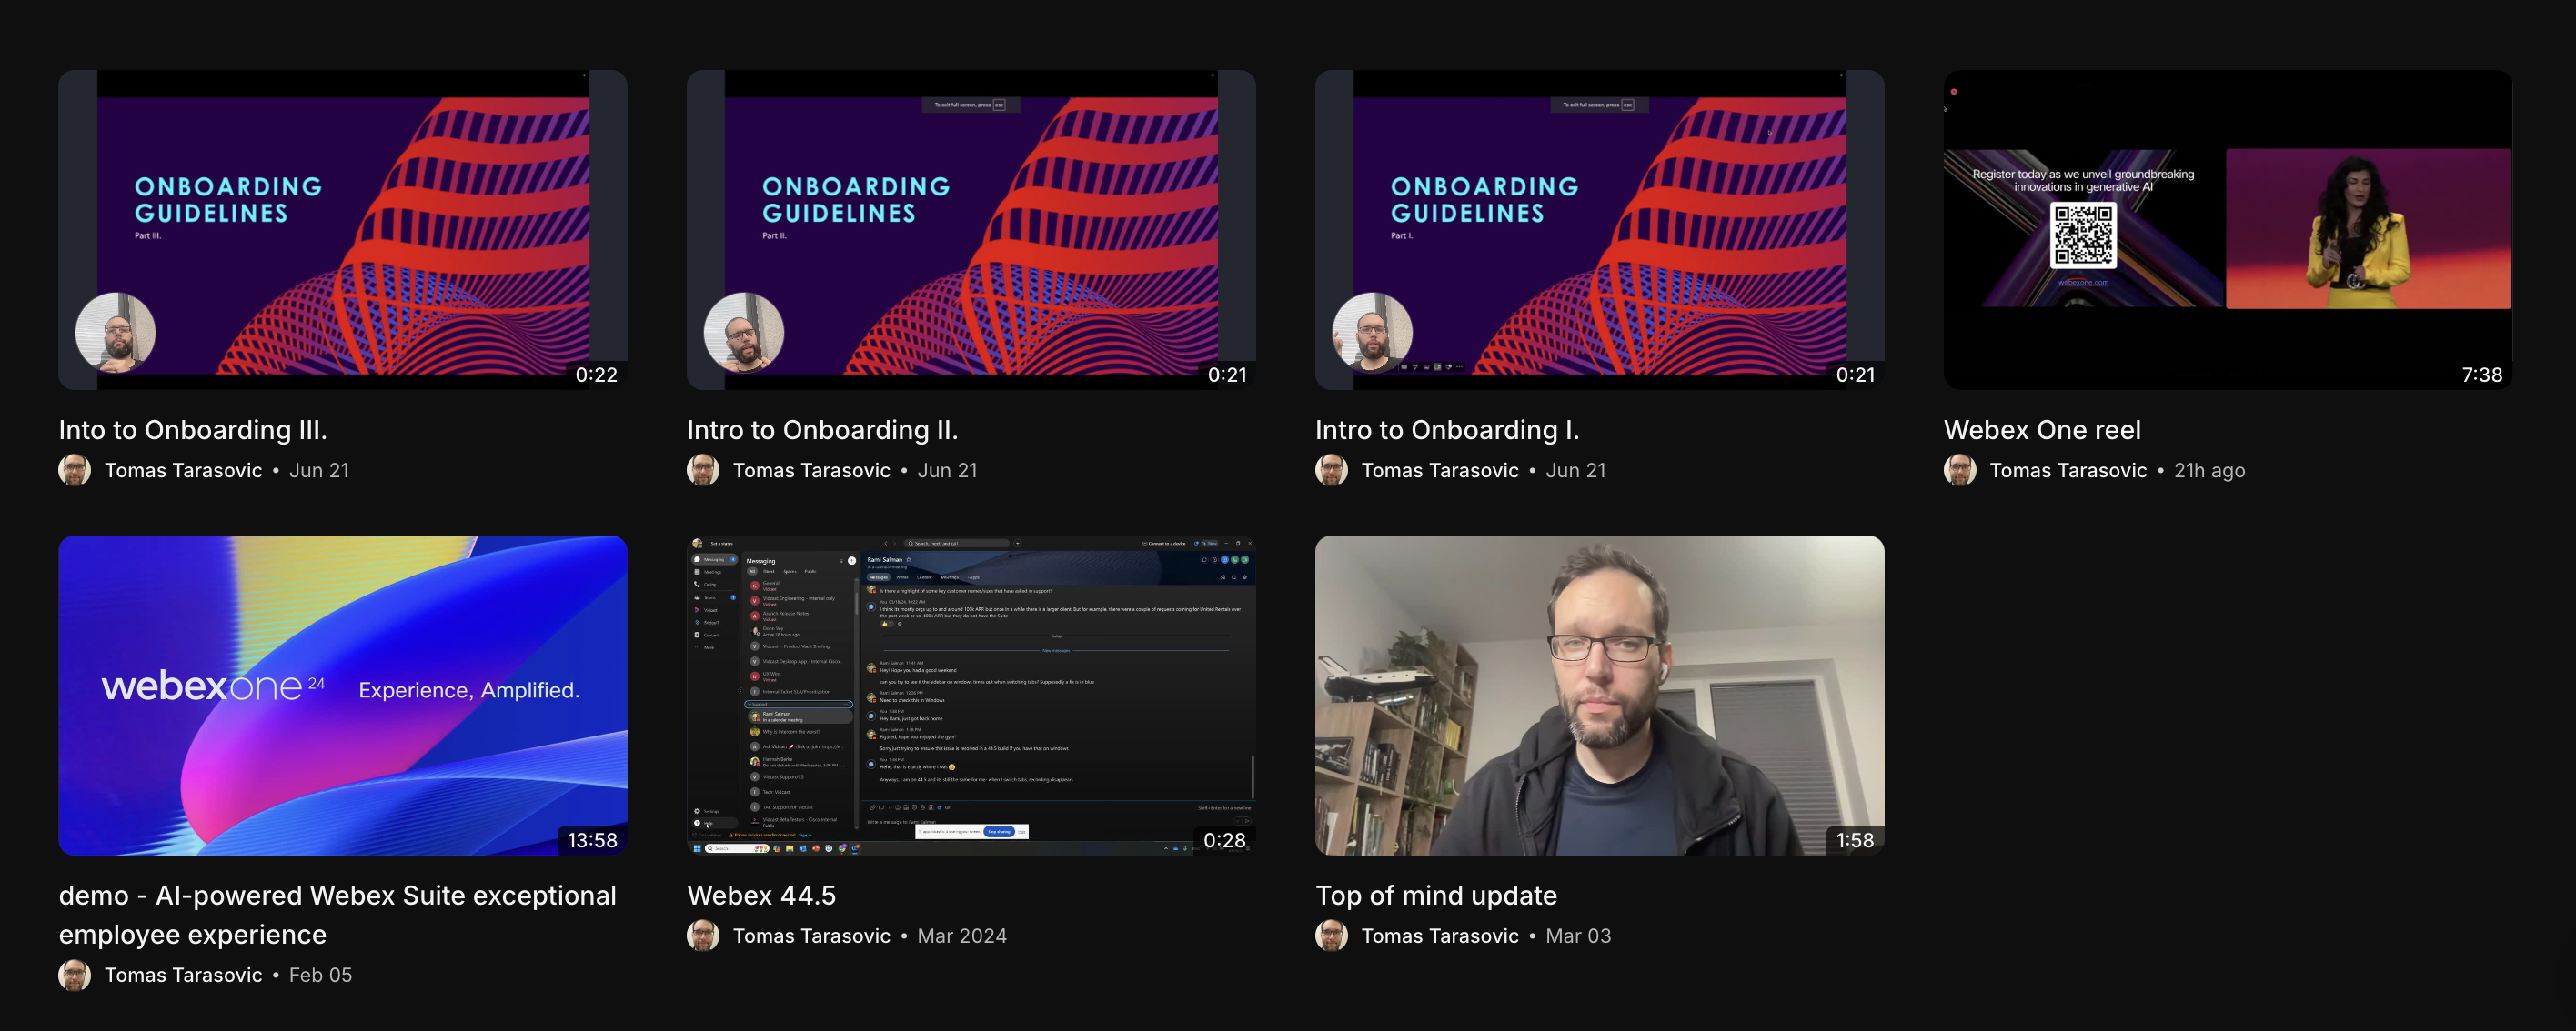
Task: Click Tomas Tarasovic name under Into to Onboarding III.
Action: [183, 470]
